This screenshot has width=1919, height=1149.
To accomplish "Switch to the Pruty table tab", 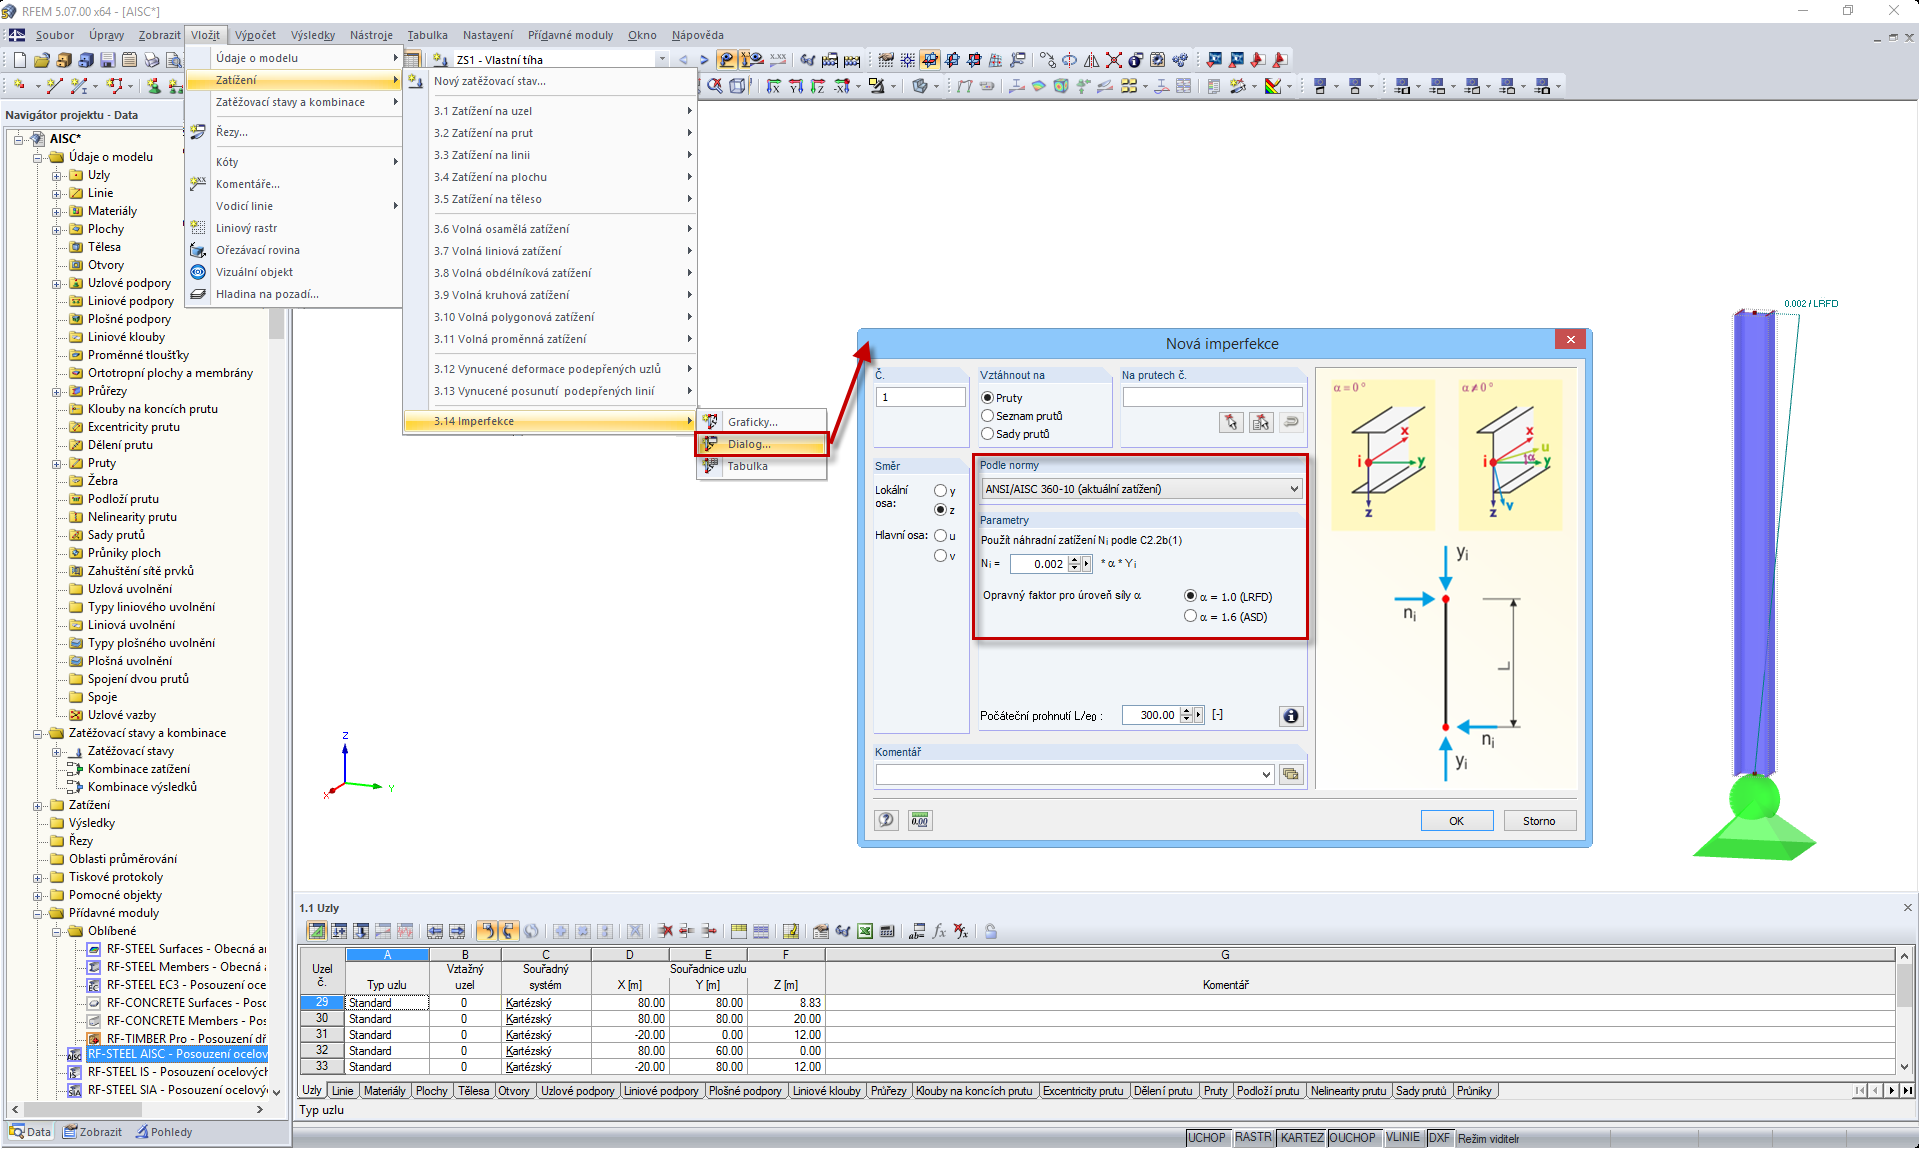I will click(1215, 1091).
